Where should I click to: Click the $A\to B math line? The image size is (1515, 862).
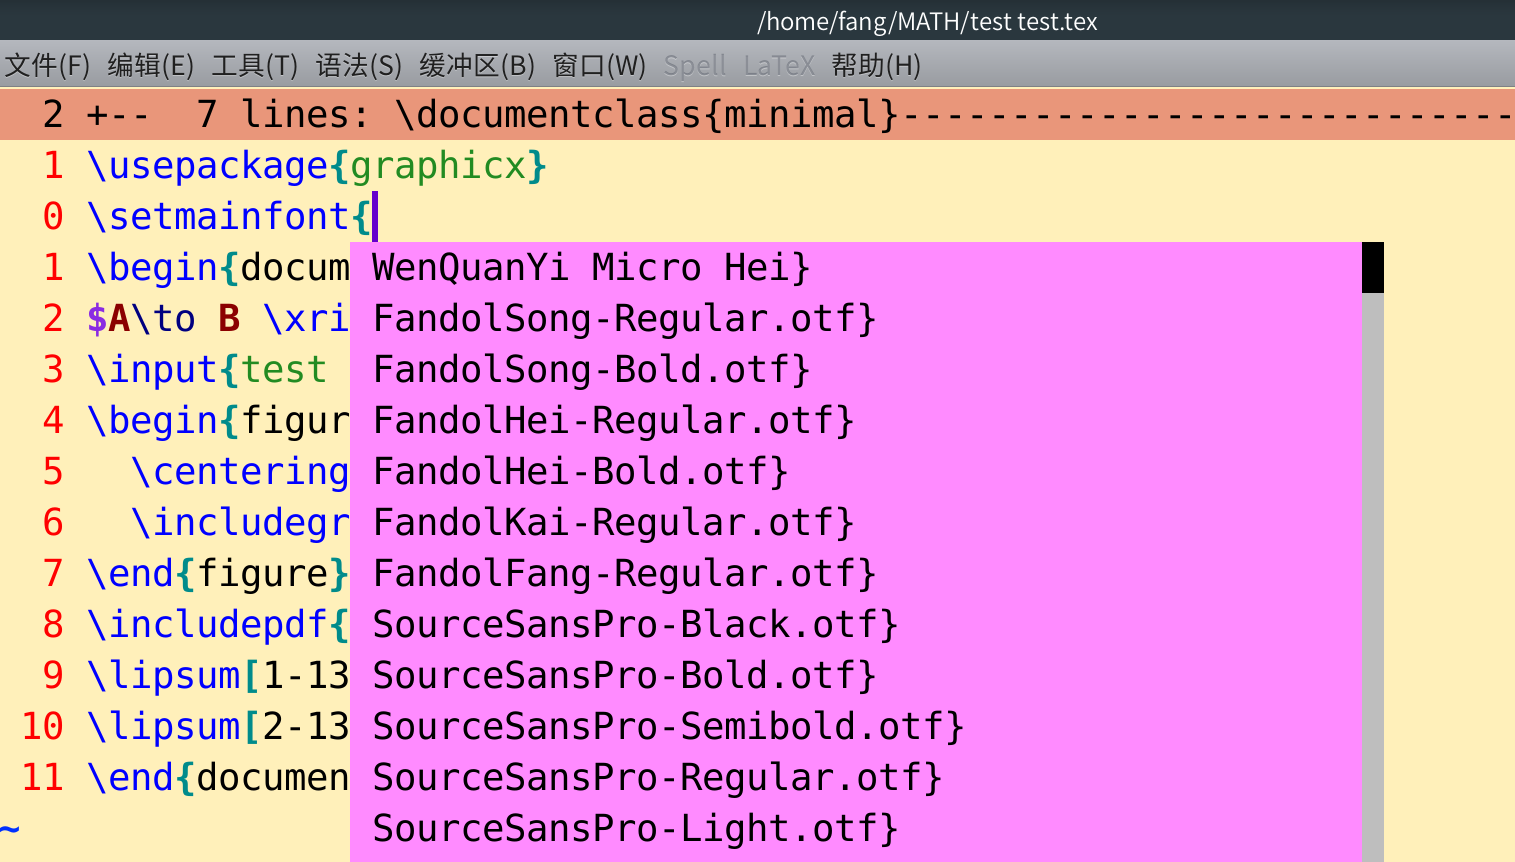[x=218, y=319]
